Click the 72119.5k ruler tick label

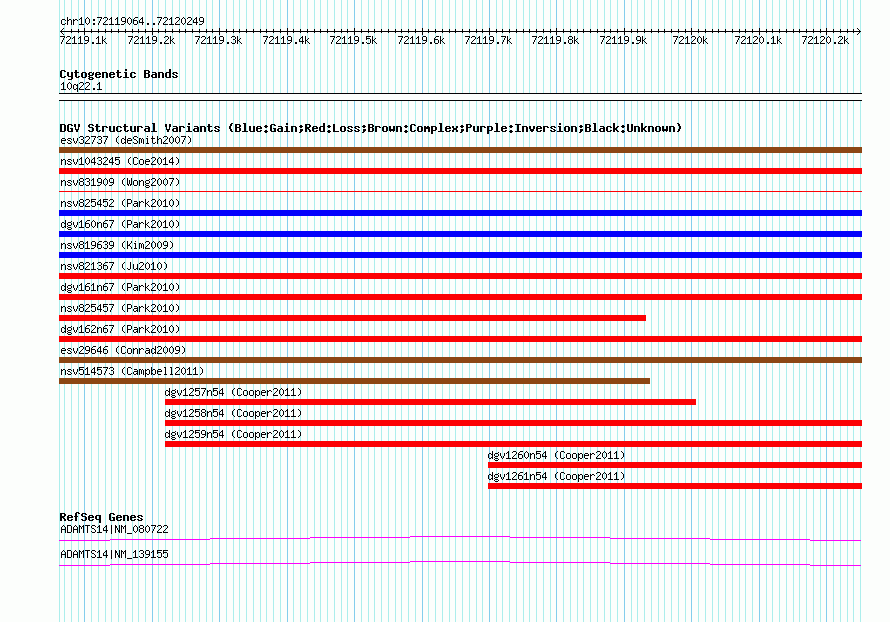click(x=353, y=40)
